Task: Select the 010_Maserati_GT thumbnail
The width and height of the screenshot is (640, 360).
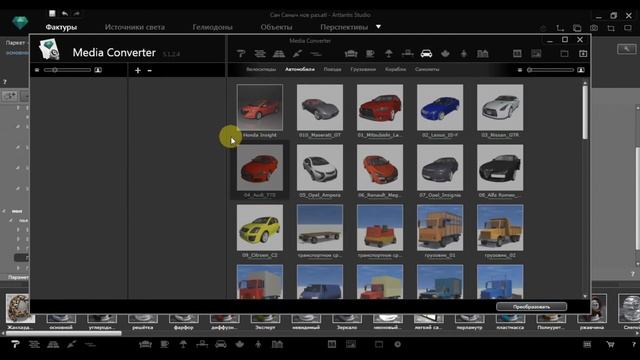Action: [x=320, y=107]
